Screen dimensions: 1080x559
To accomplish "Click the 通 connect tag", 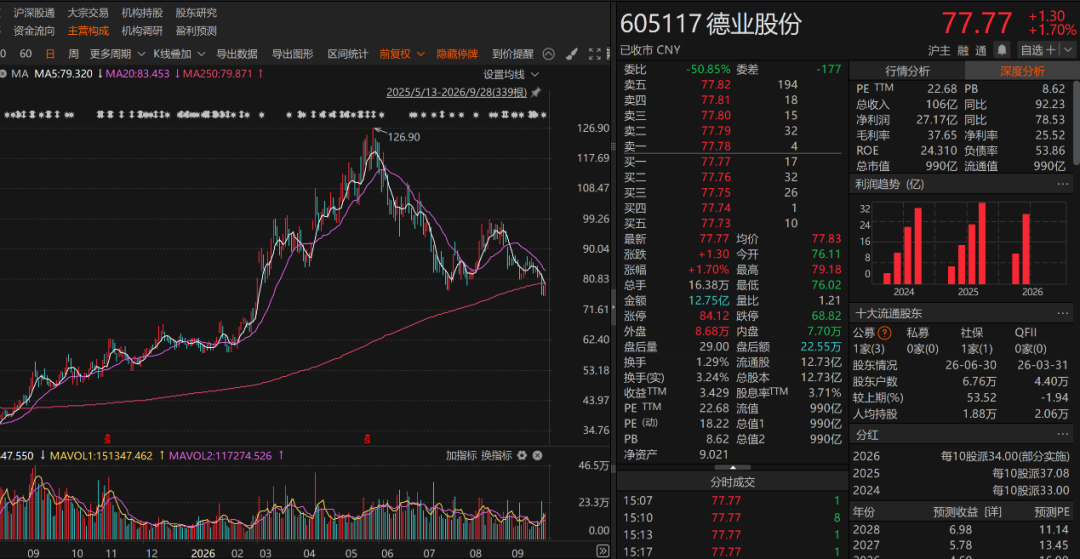I will (981, 50).
